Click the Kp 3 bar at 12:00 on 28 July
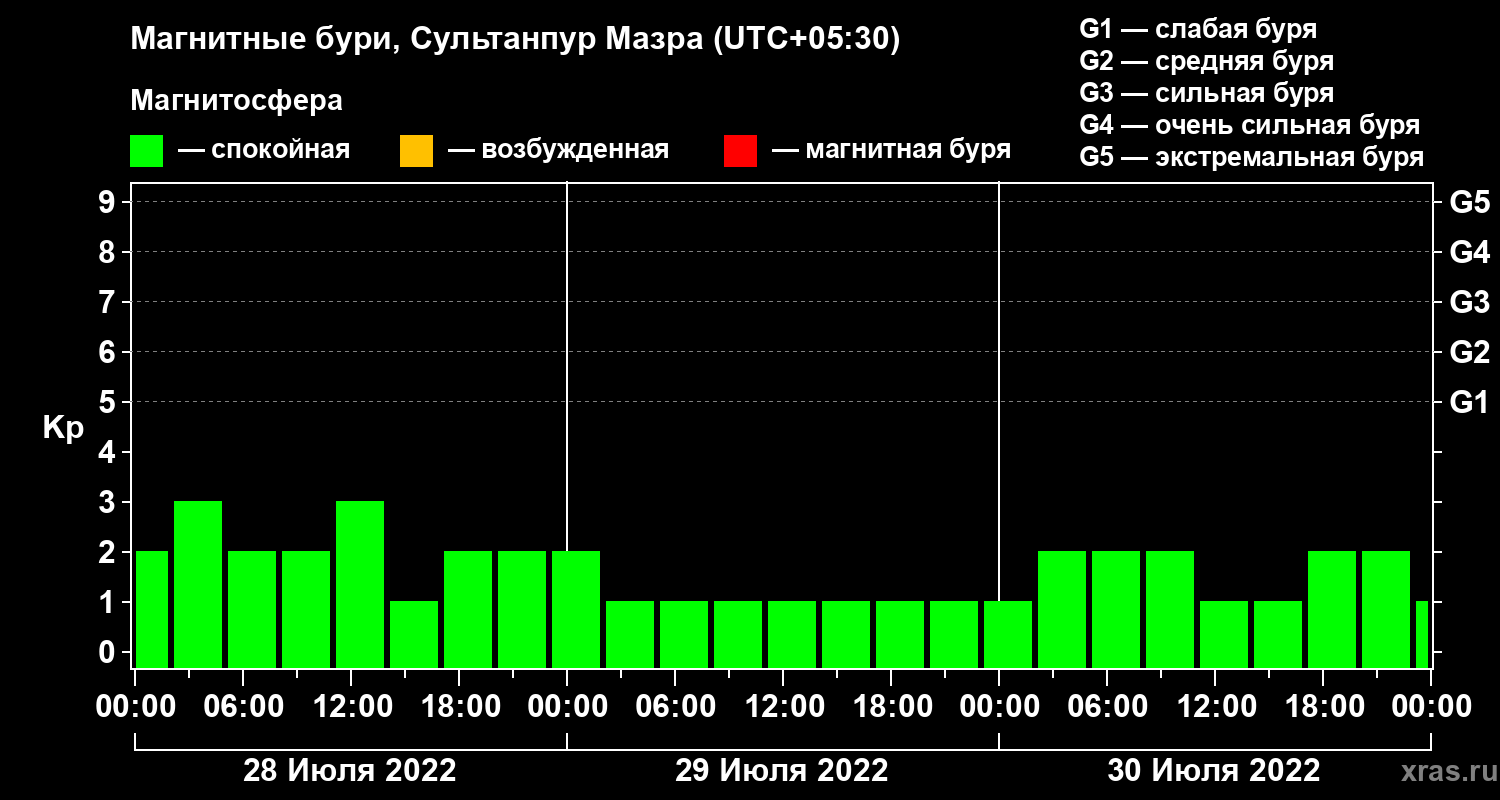This screenshot has width=1500, height=800. point(360,584)
